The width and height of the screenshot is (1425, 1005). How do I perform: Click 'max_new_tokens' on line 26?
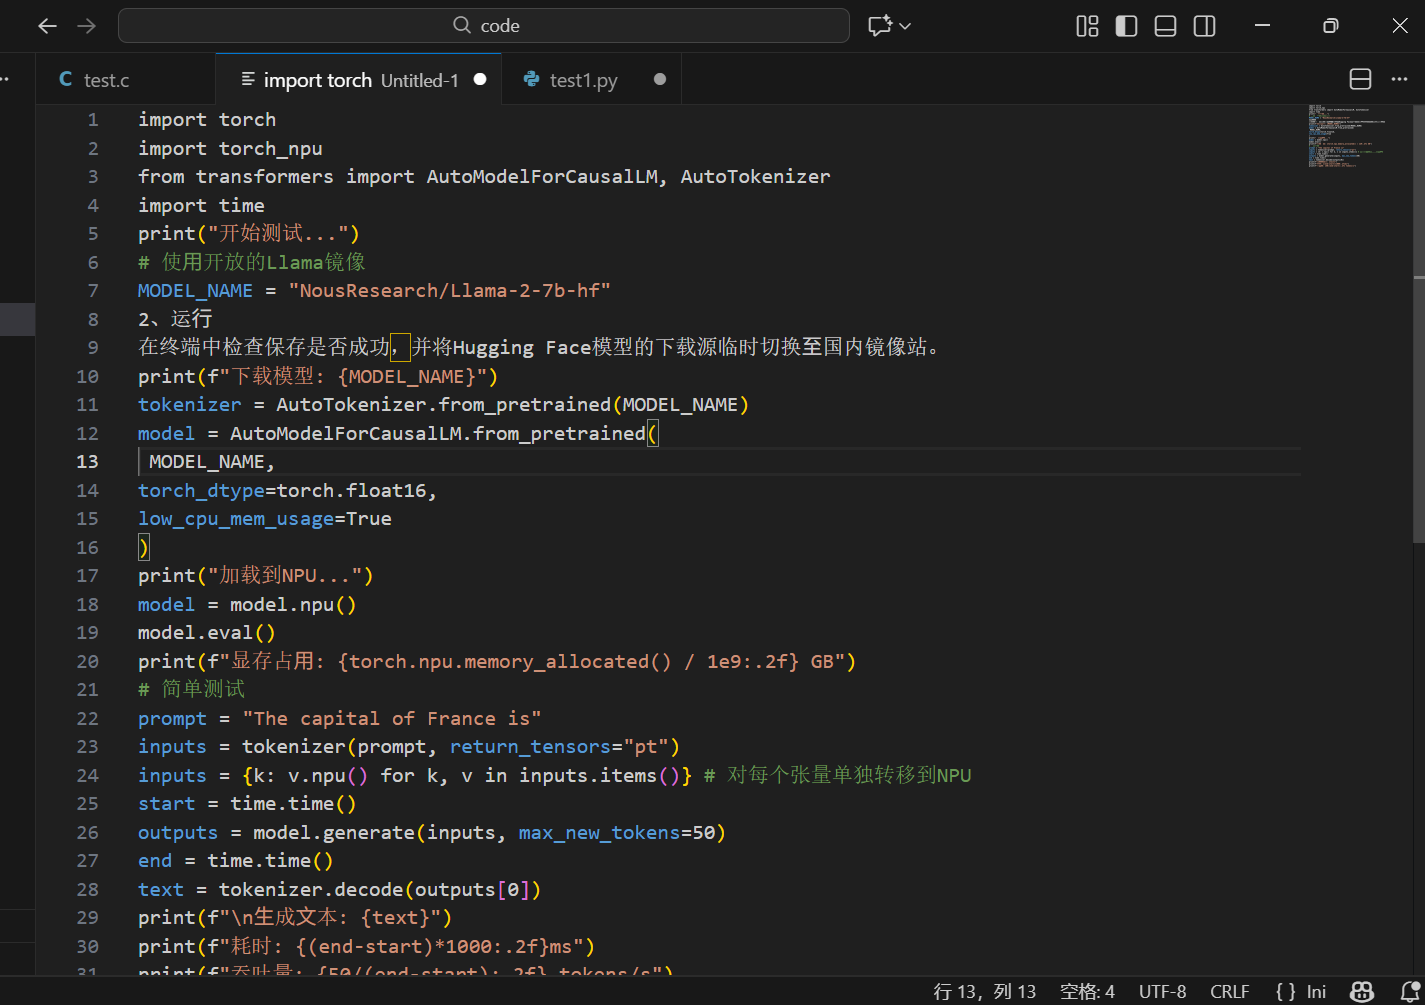599,833
